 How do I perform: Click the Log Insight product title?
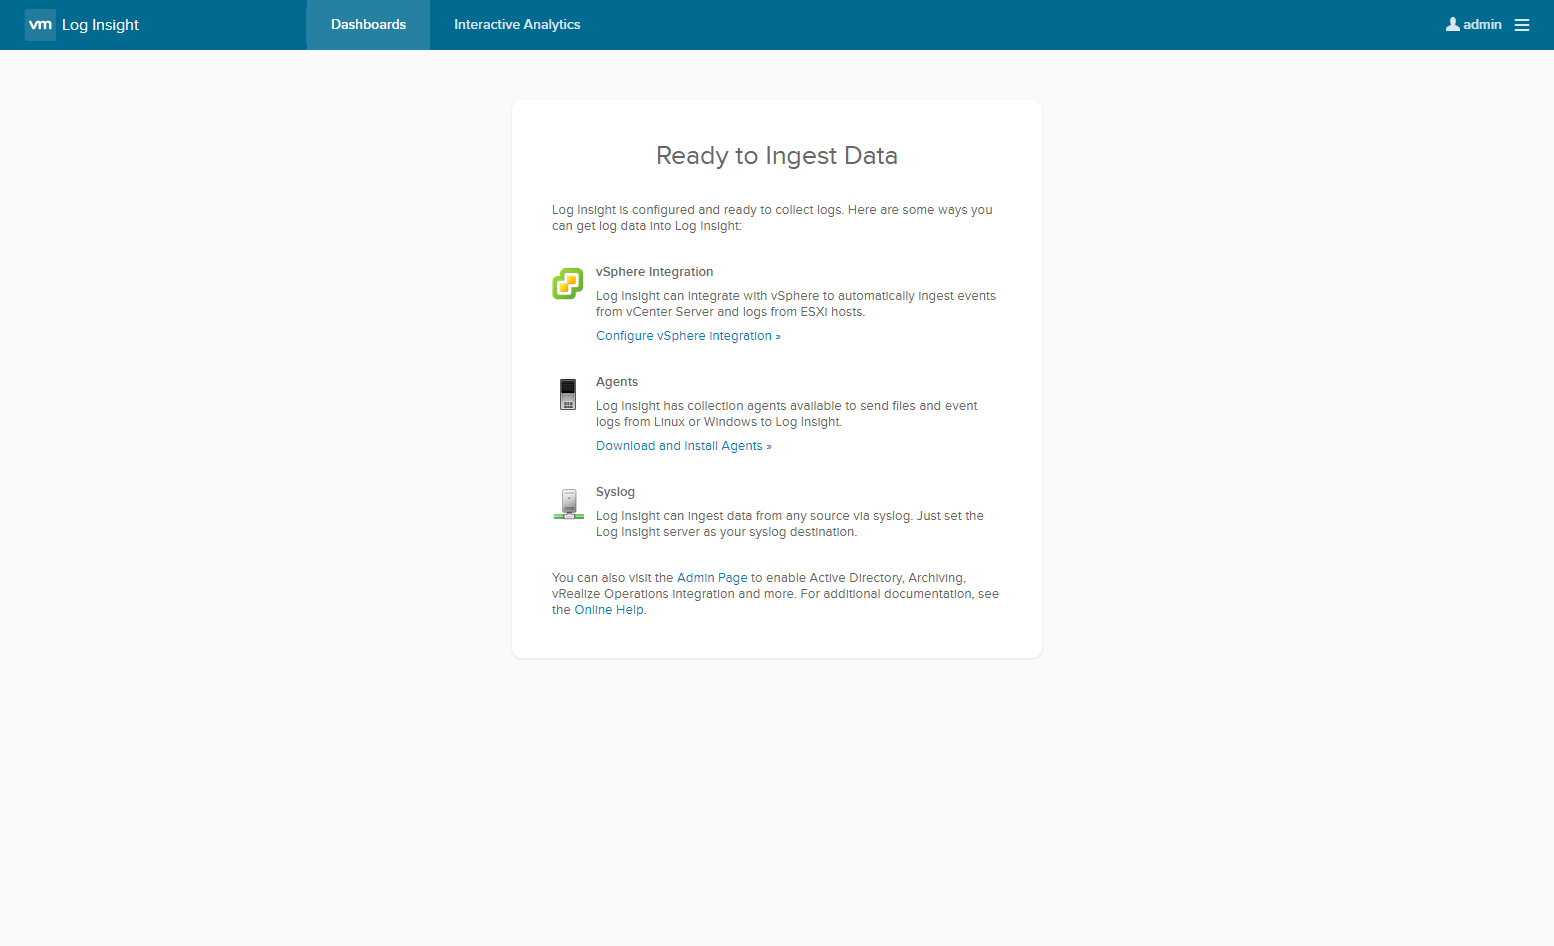pyautogui.click(x=100, y=25)
